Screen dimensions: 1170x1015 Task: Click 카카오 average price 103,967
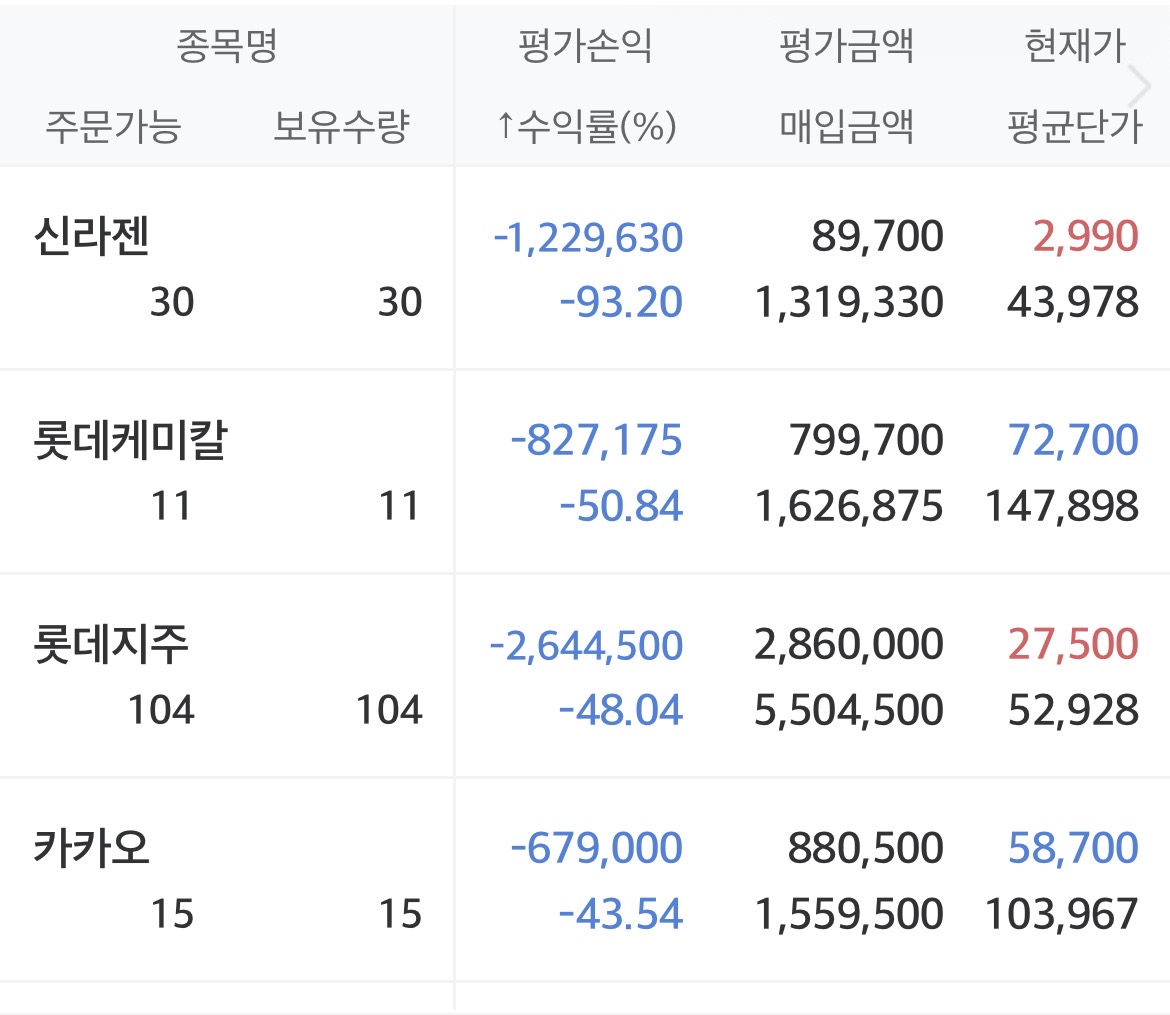1061,914
